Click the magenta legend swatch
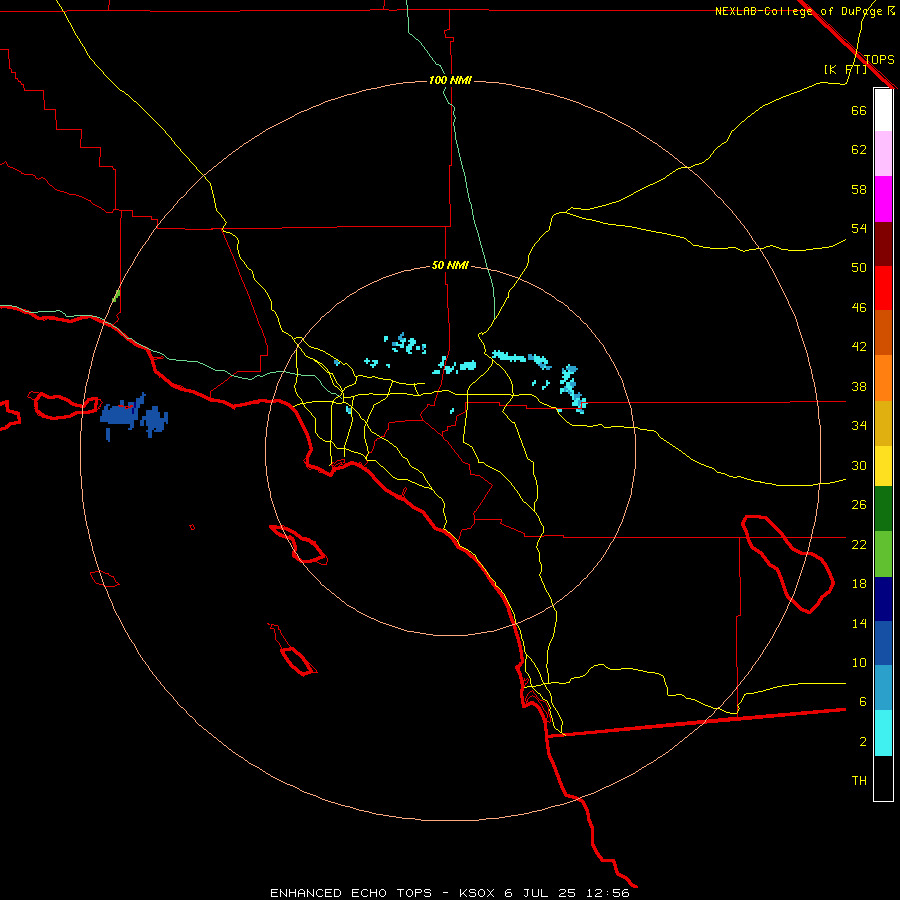Viewport: 900px width, 900px height. pos(883,199)
